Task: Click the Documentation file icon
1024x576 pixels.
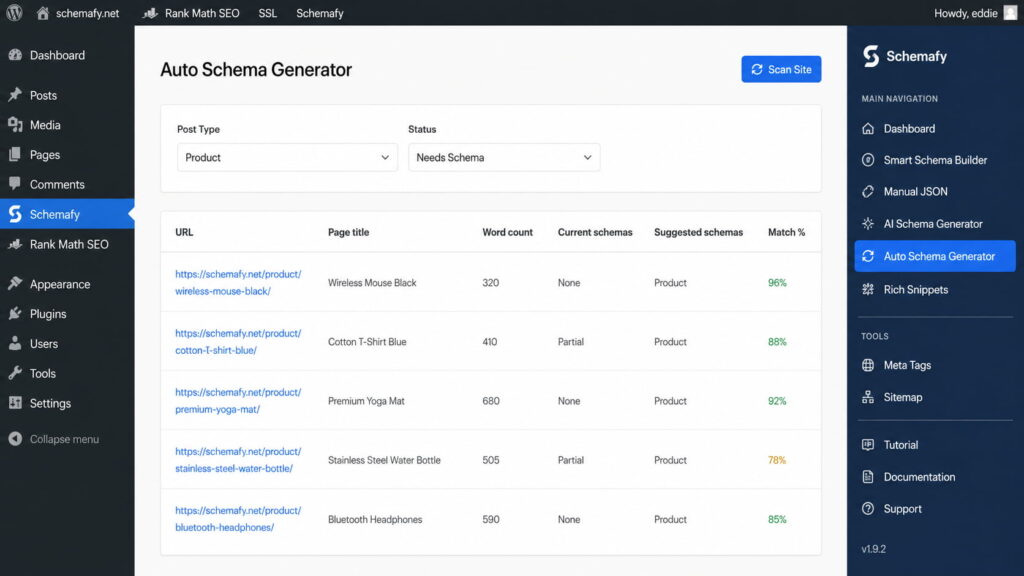Action: (868, 477)
